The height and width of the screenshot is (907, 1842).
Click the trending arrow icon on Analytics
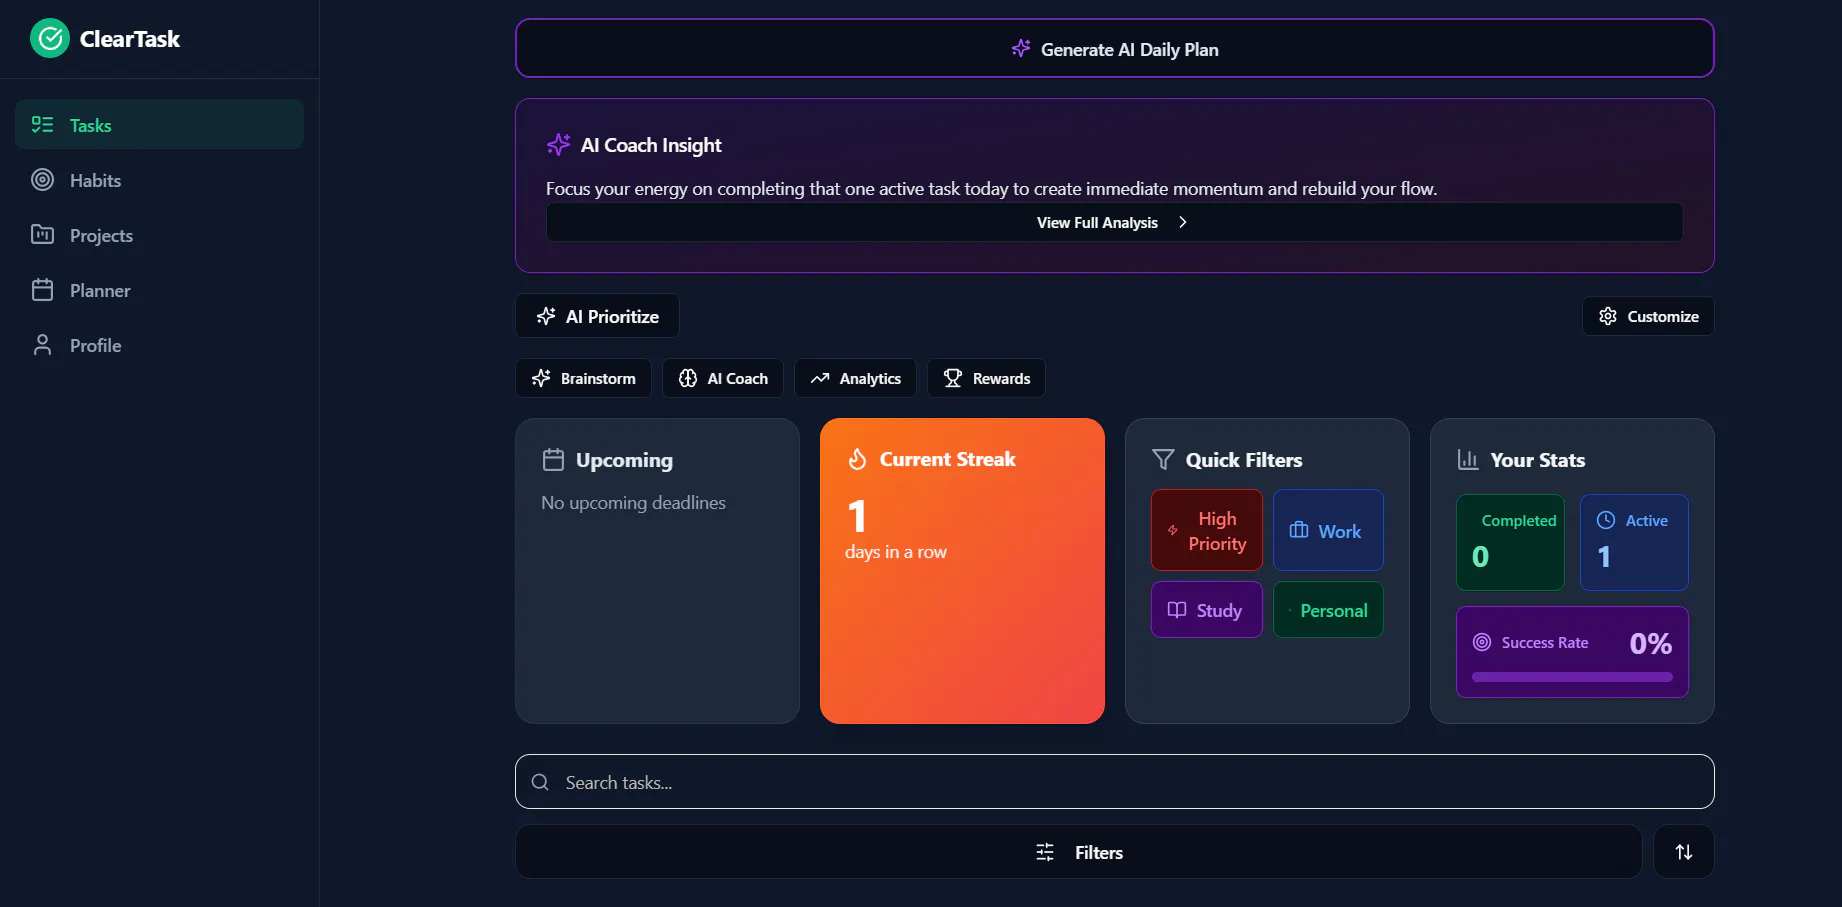click(820, 378)
